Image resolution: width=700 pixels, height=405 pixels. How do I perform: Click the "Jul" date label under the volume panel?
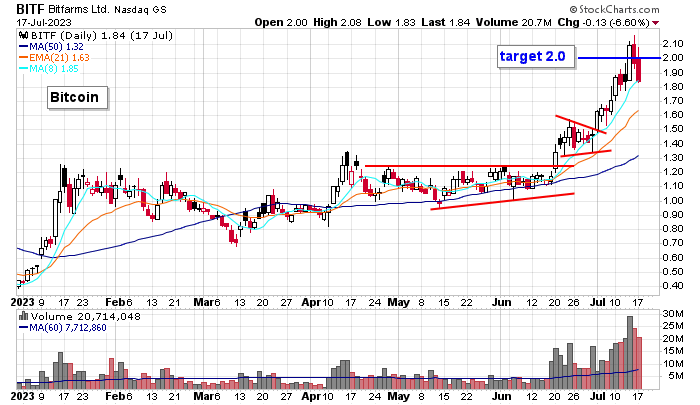597,396
